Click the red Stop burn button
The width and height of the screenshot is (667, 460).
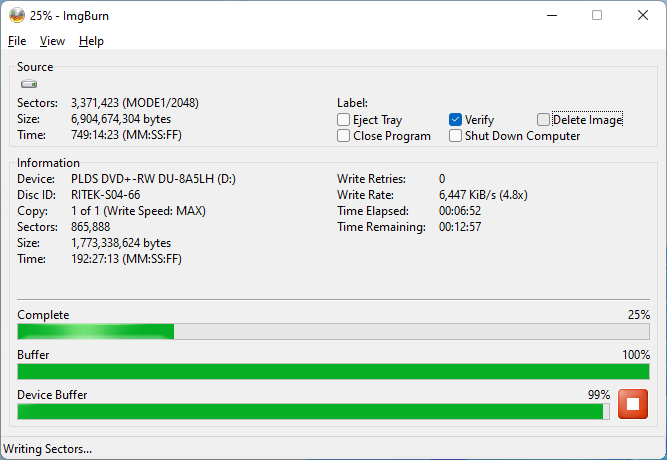tap(632, 404)
